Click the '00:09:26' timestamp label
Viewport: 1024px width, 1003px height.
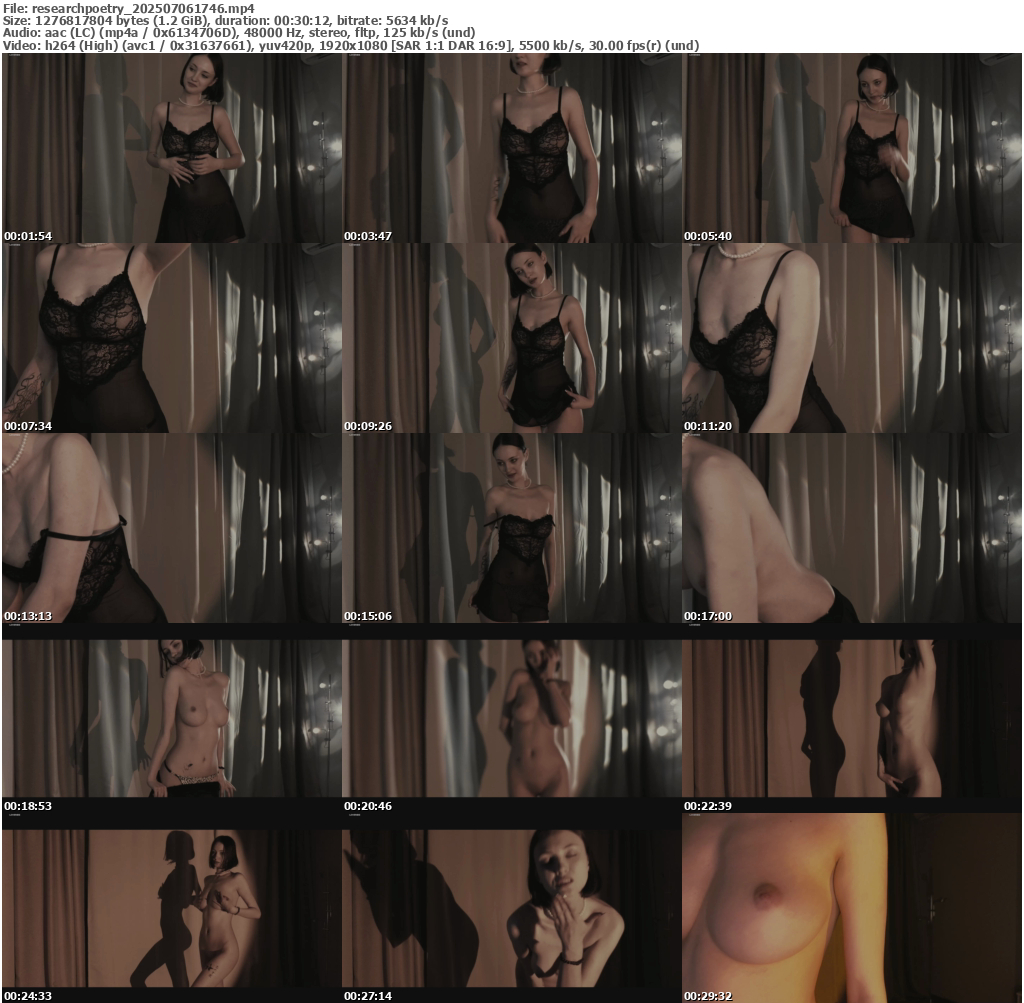pos(368,426)
